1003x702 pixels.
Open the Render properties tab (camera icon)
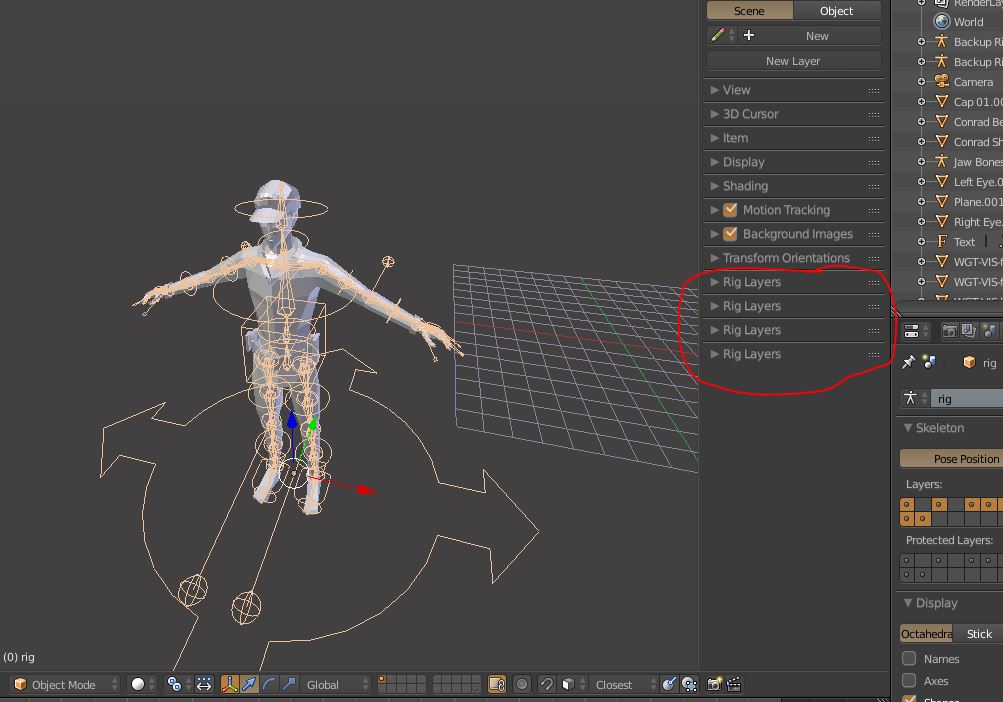[949, 331]
